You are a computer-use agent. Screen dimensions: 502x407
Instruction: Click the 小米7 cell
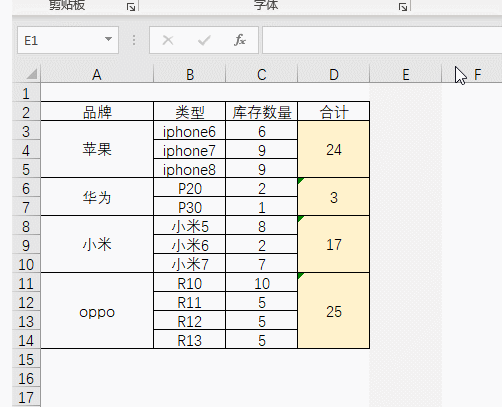(x=190, y=263)
